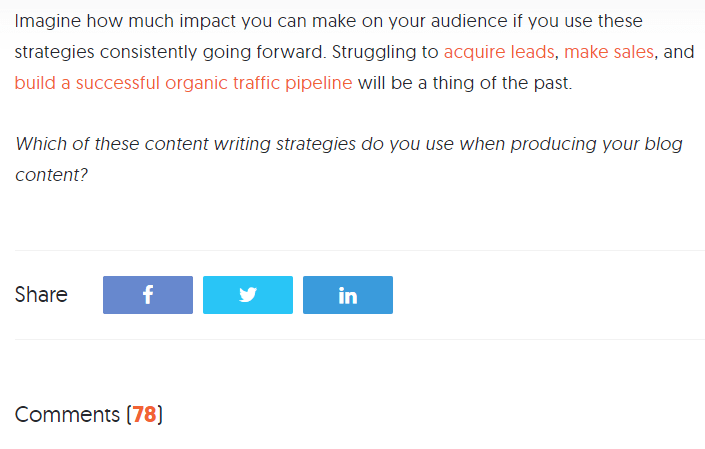Click the divider line above the Share row
This screenshot has width=705, height=449.
[x=360, y=250]
